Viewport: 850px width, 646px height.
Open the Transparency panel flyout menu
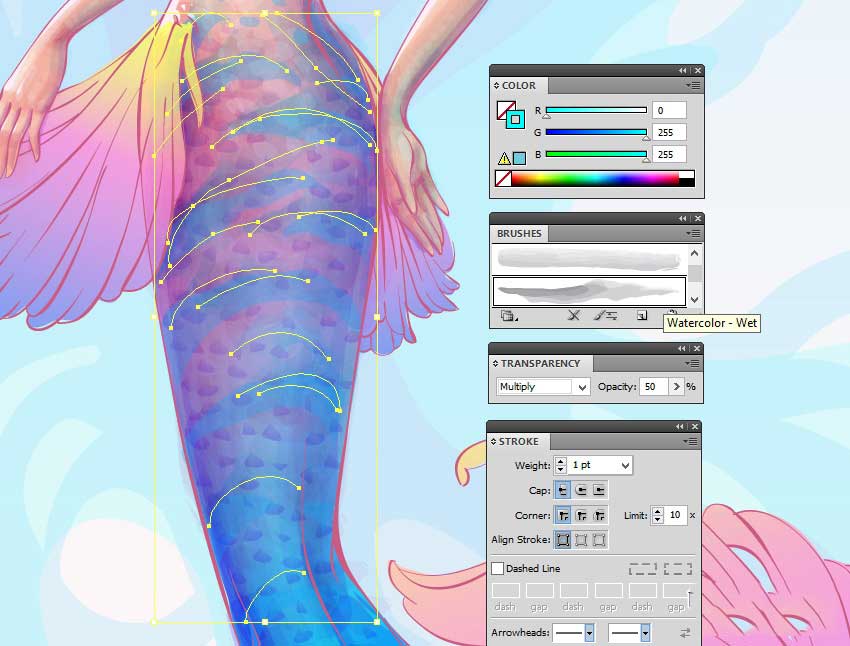tap(692, 363)
